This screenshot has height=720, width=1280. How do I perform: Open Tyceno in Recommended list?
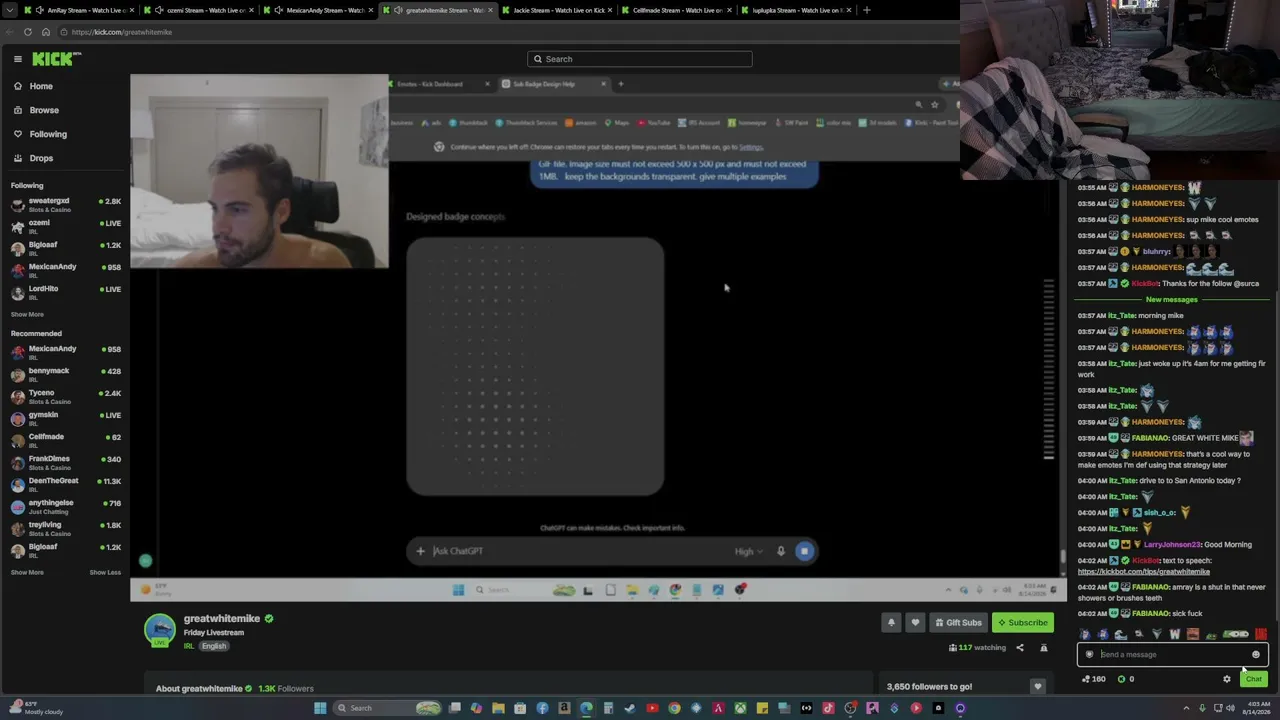(65, 397)
